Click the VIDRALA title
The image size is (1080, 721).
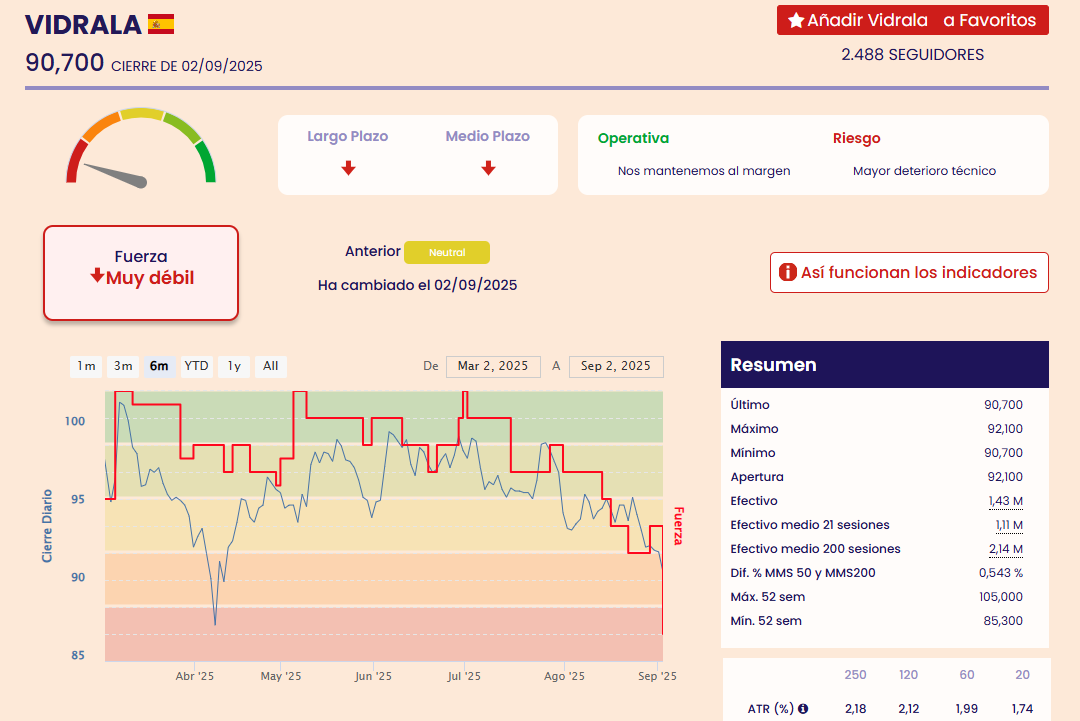[x=83, y=25]
